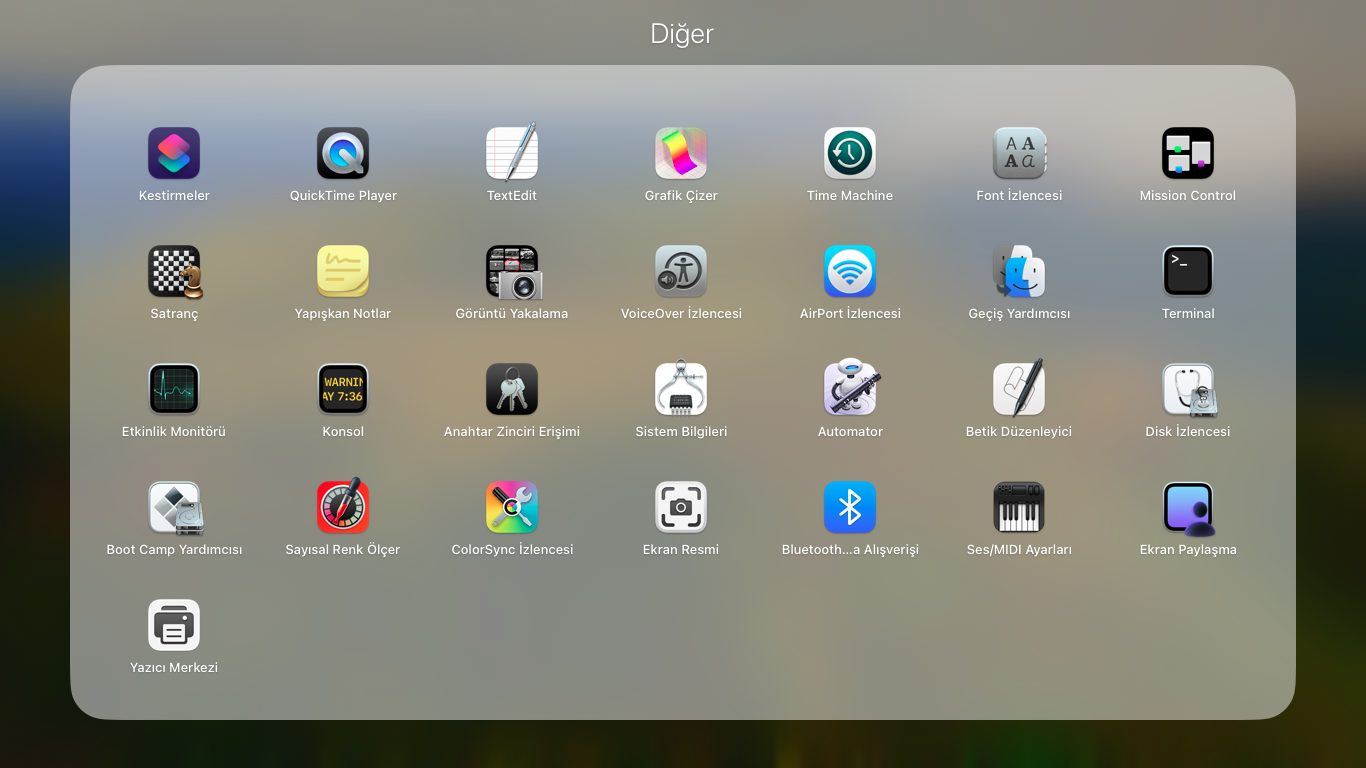Open Time Machine
The width and height of the screenshot is (1366, 768).
click(850, 154)
